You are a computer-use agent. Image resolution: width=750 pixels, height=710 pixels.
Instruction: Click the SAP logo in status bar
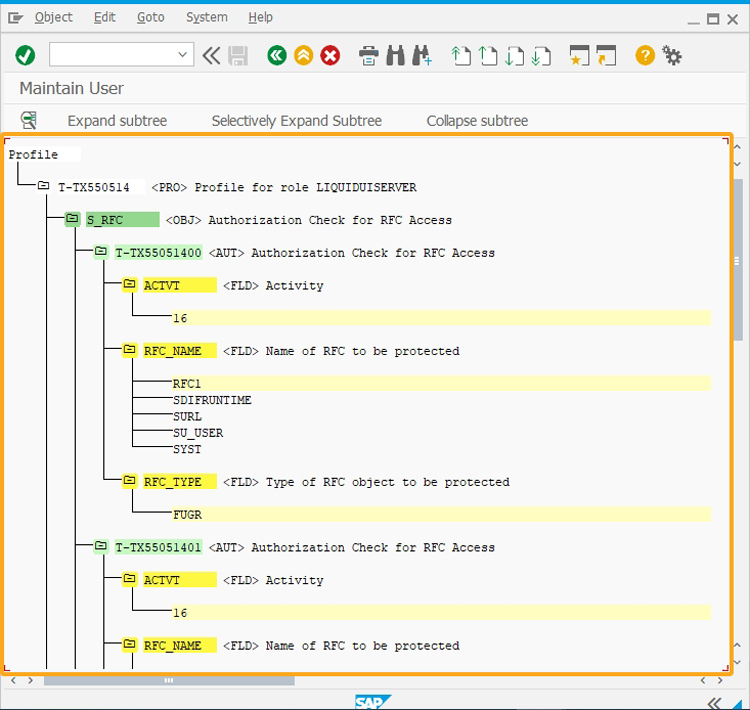click(x=373, y=702)
